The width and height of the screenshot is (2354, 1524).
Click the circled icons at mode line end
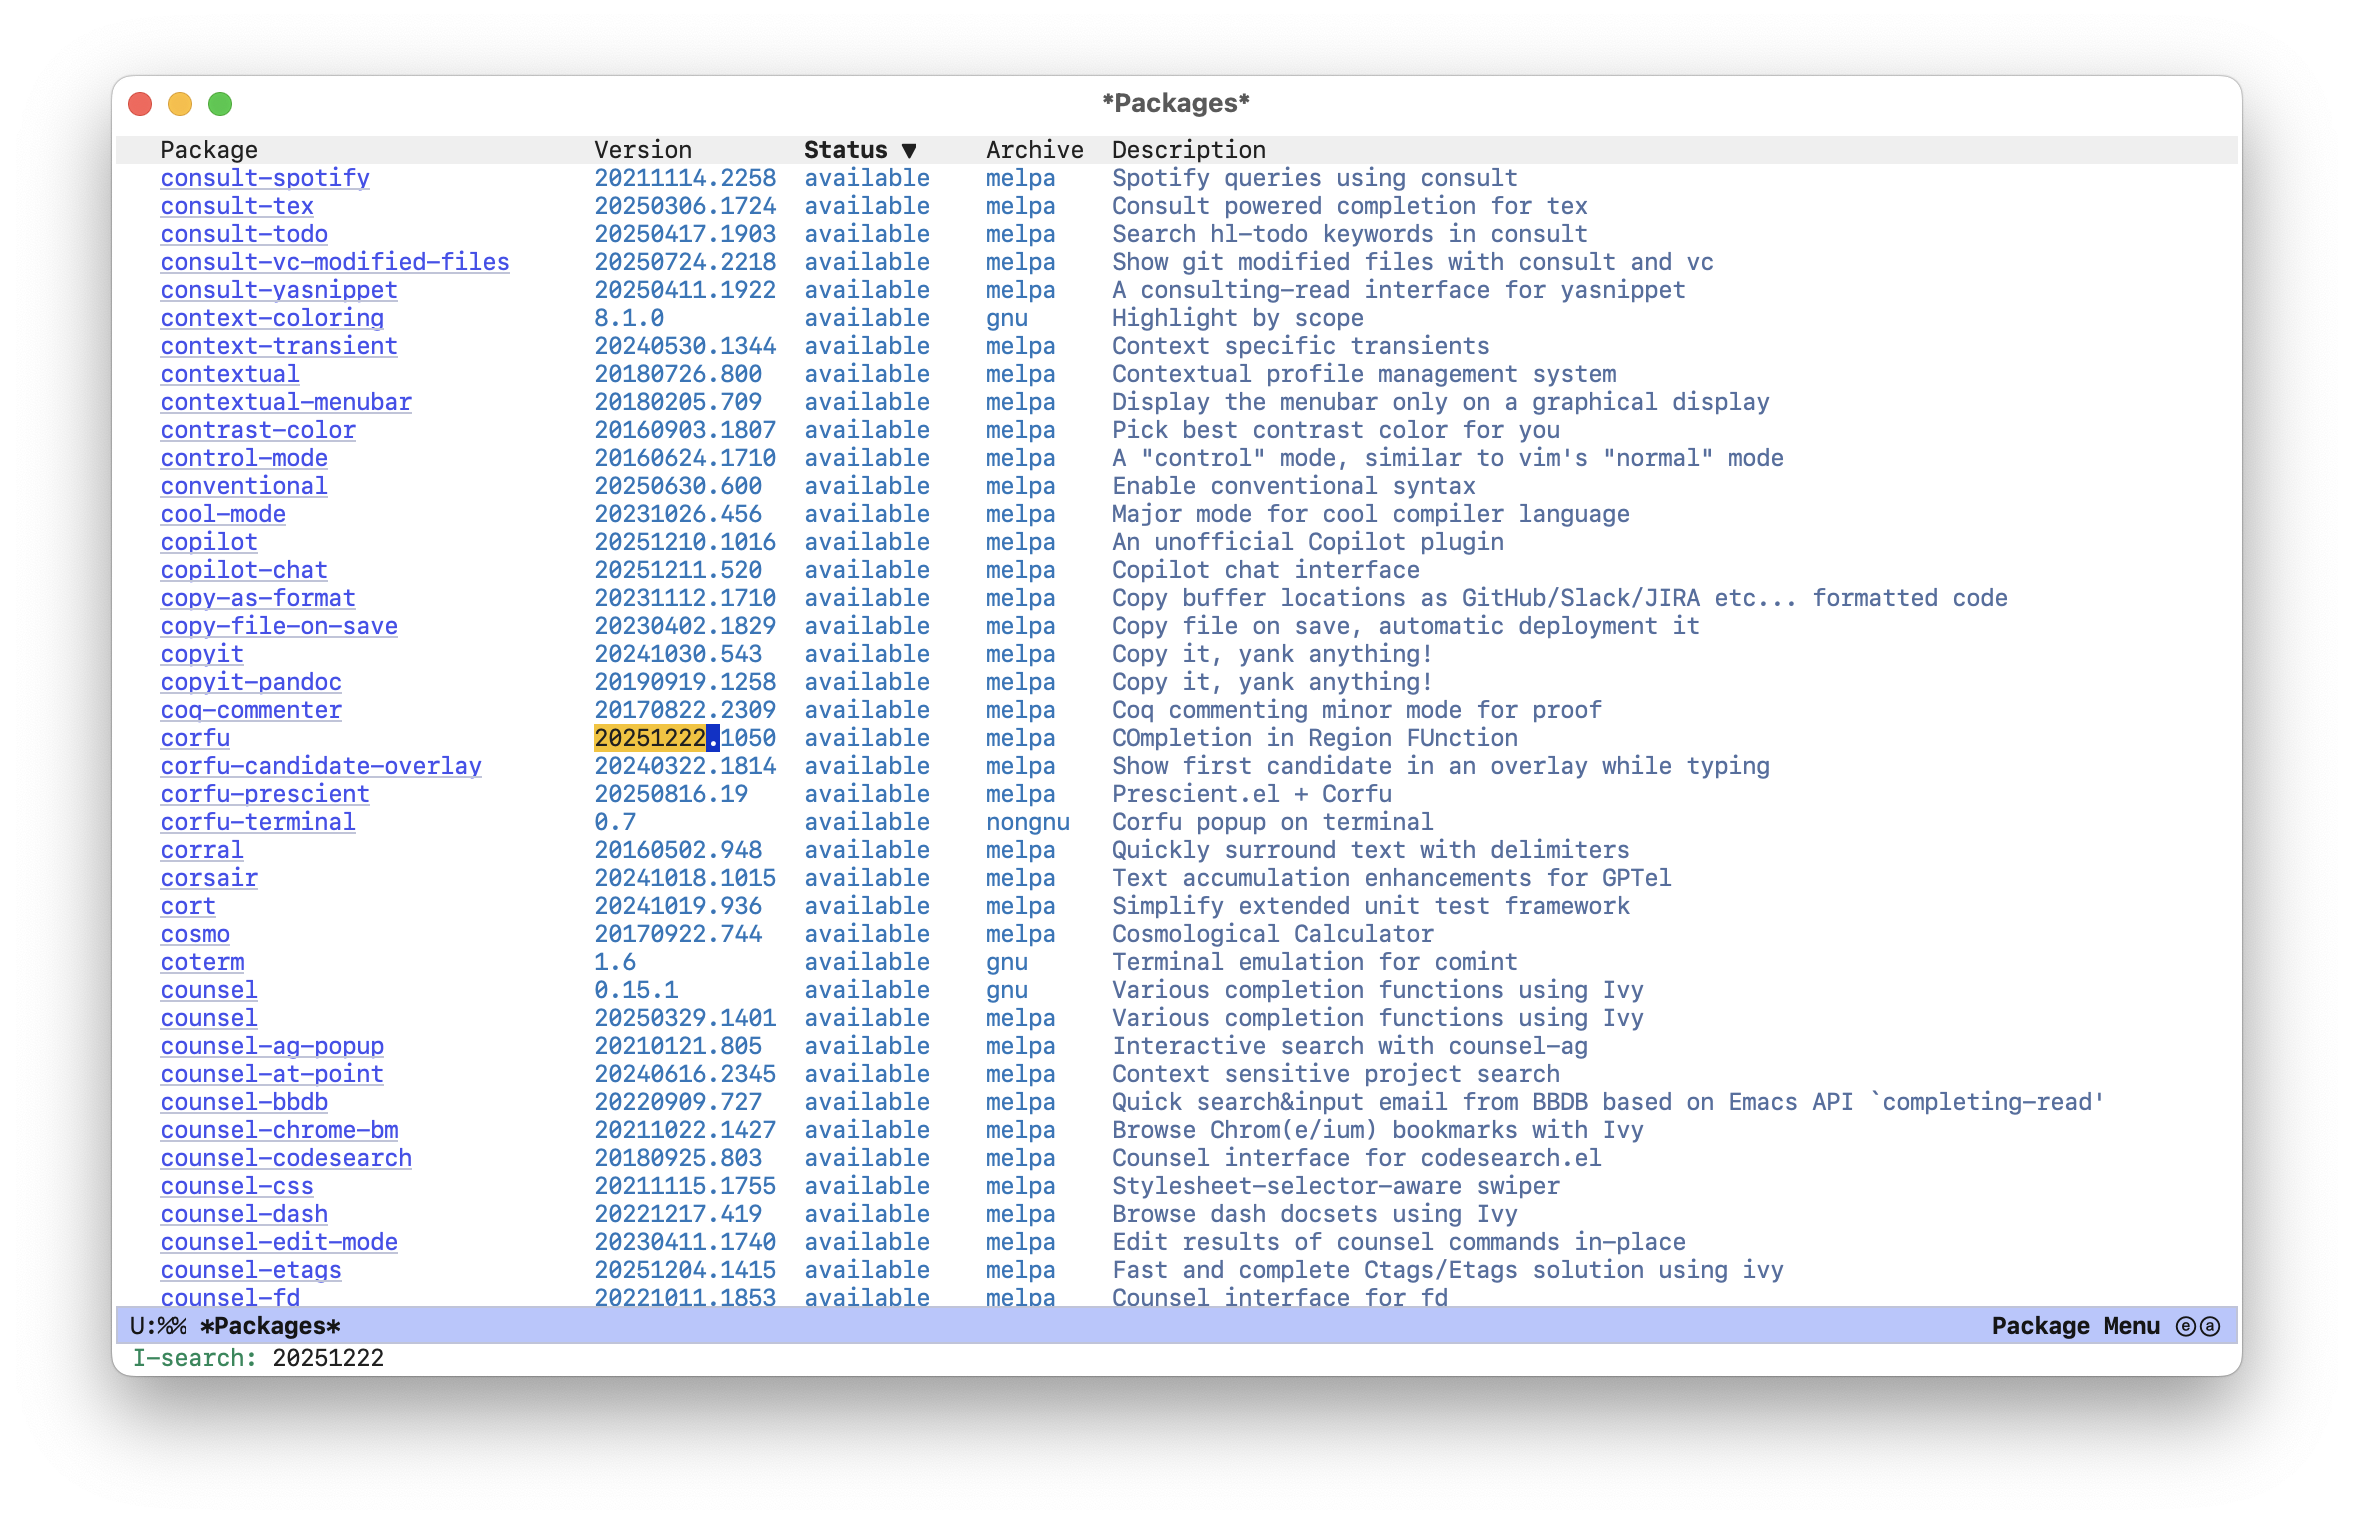pyautogui.click(x=2198, y=1326)
